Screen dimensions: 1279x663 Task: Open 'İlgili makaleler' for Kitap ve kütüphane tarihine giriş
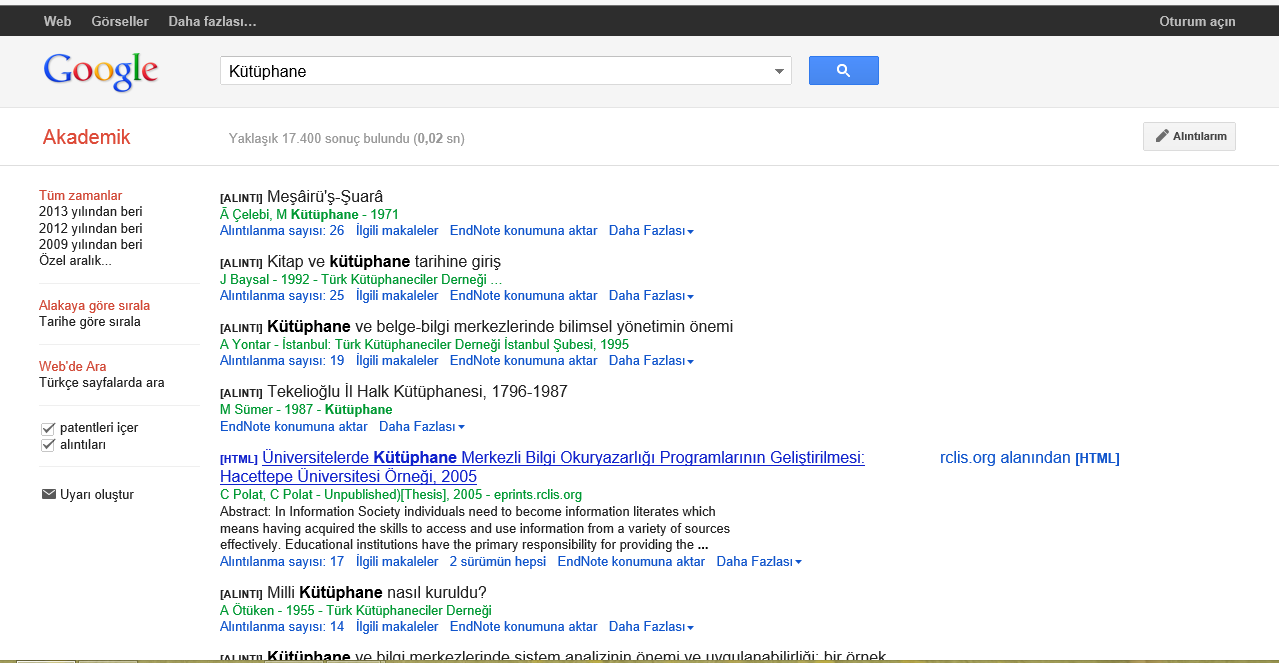pyautogui.click(x=397, y=296)
